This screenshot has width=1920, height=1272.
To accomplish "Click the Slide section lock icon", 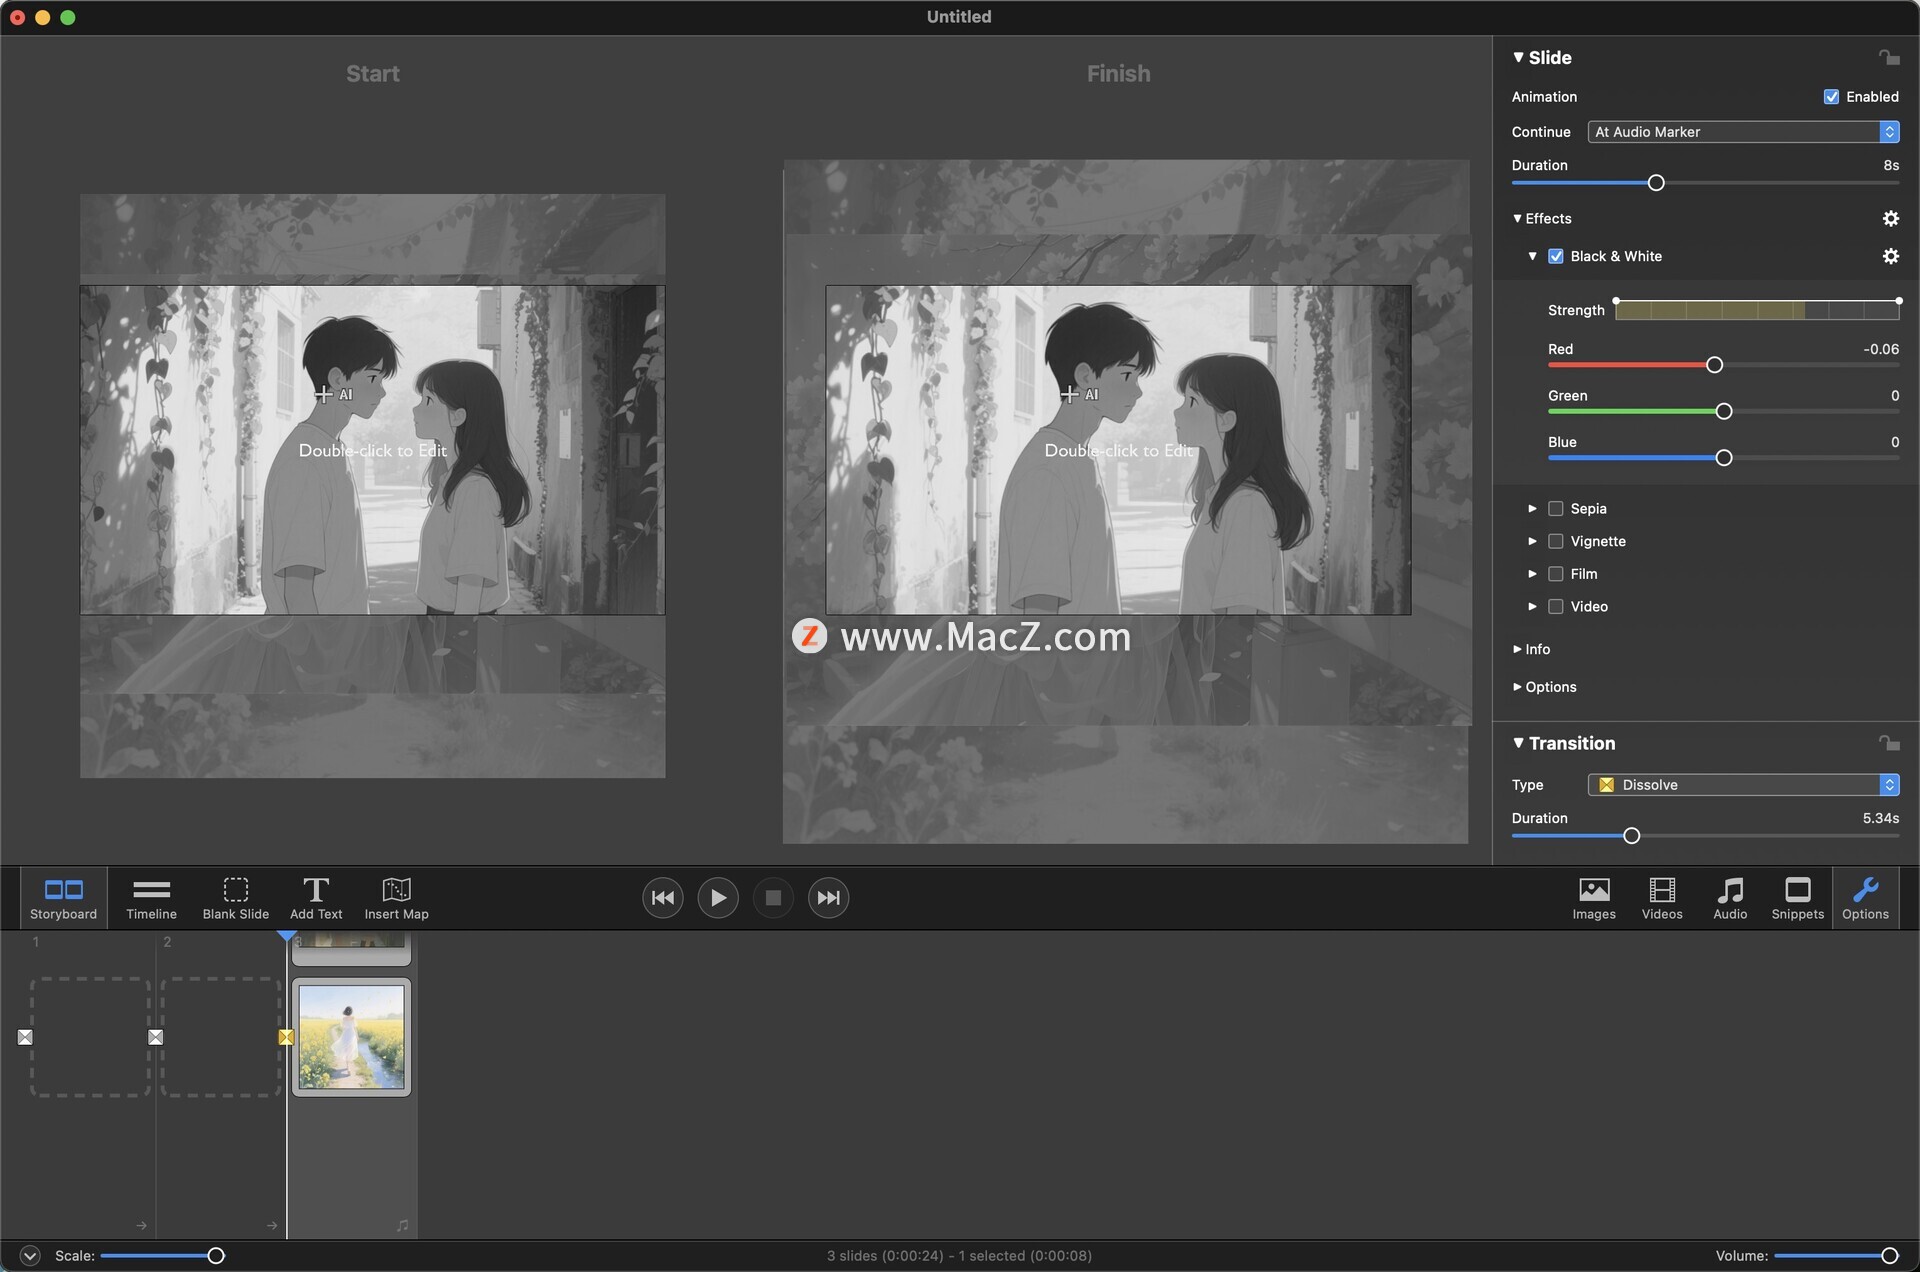I will (1888, 57).
